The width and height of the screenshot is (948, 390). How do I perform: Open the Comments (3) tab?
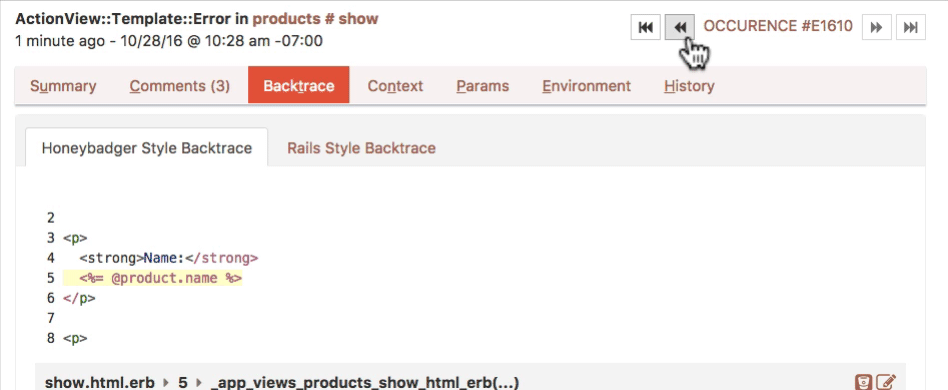(180, 86)
